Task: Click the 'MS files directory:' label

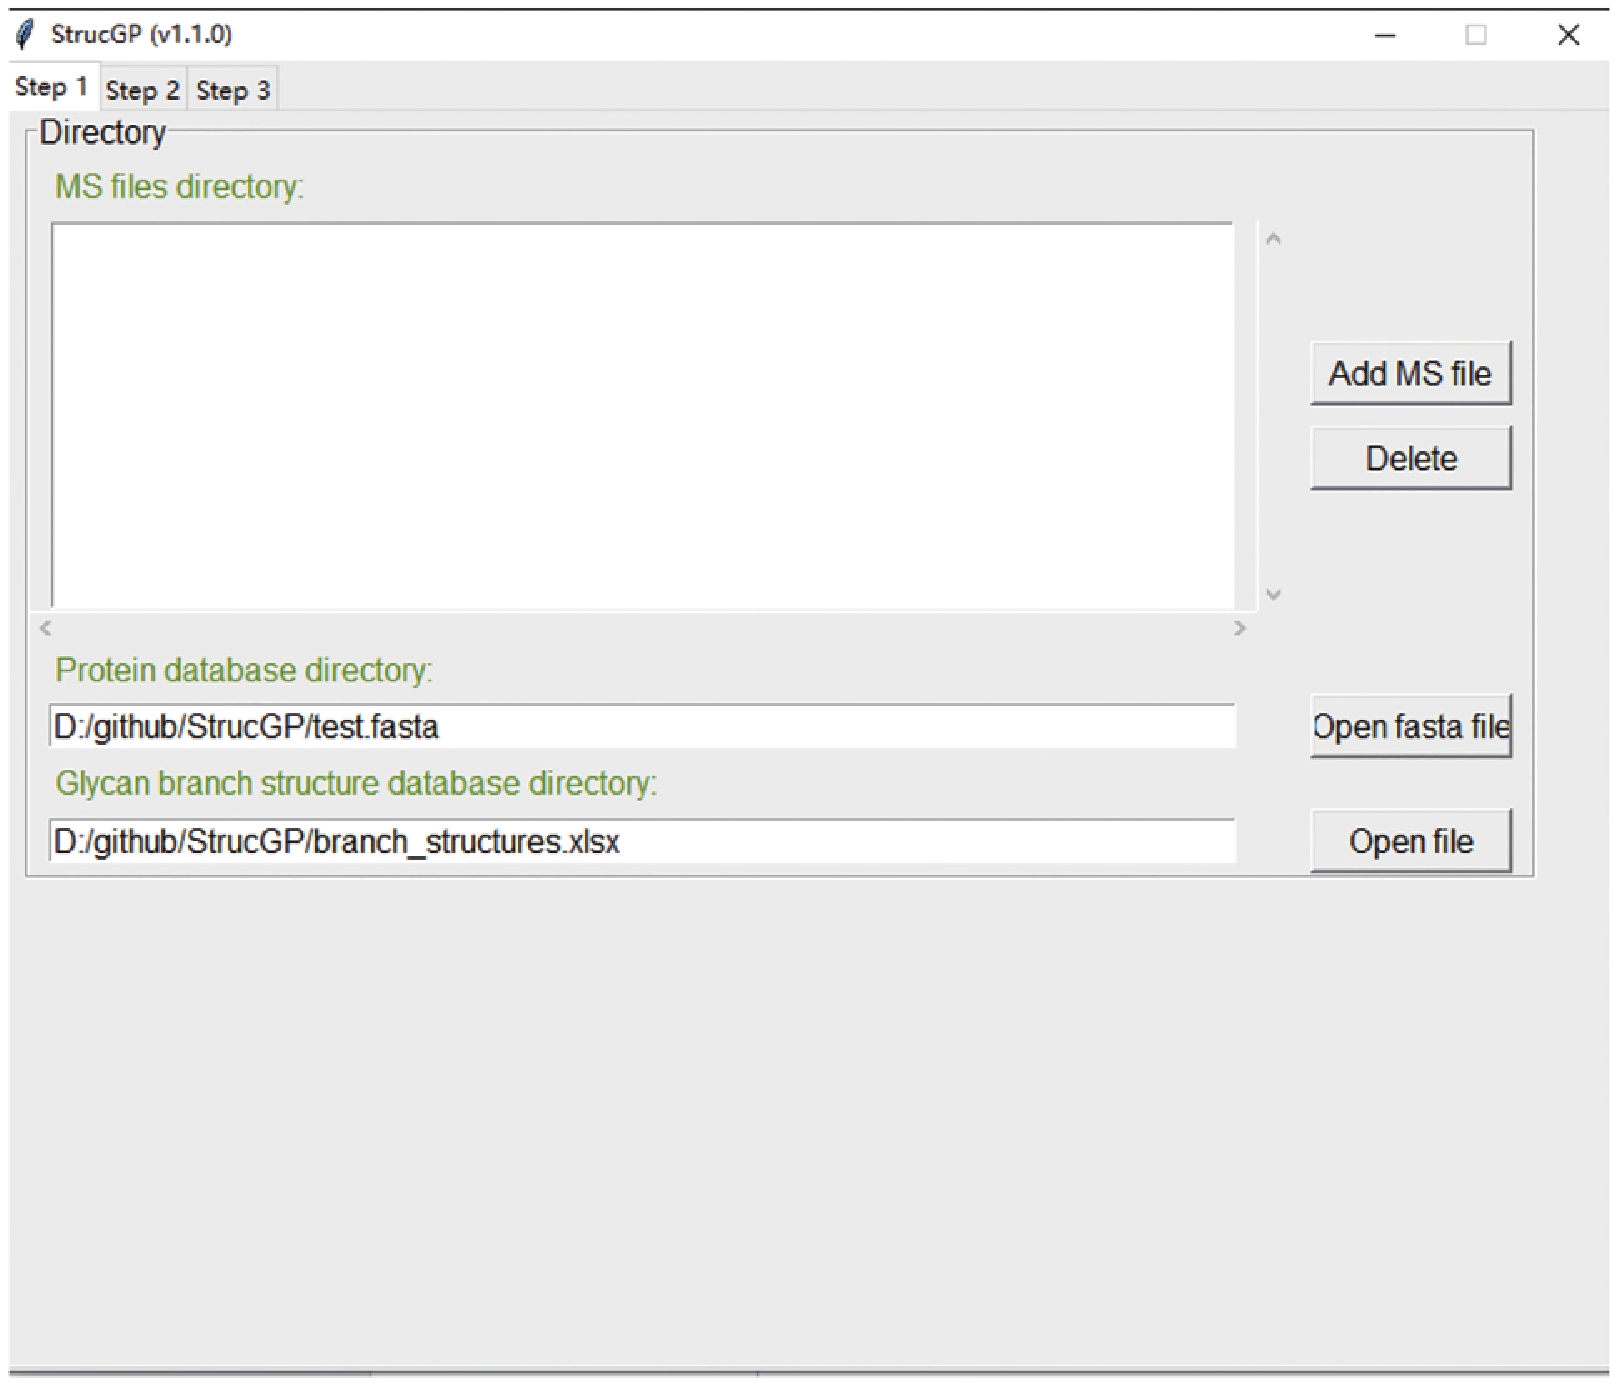Action: click(x=179, y=187)
